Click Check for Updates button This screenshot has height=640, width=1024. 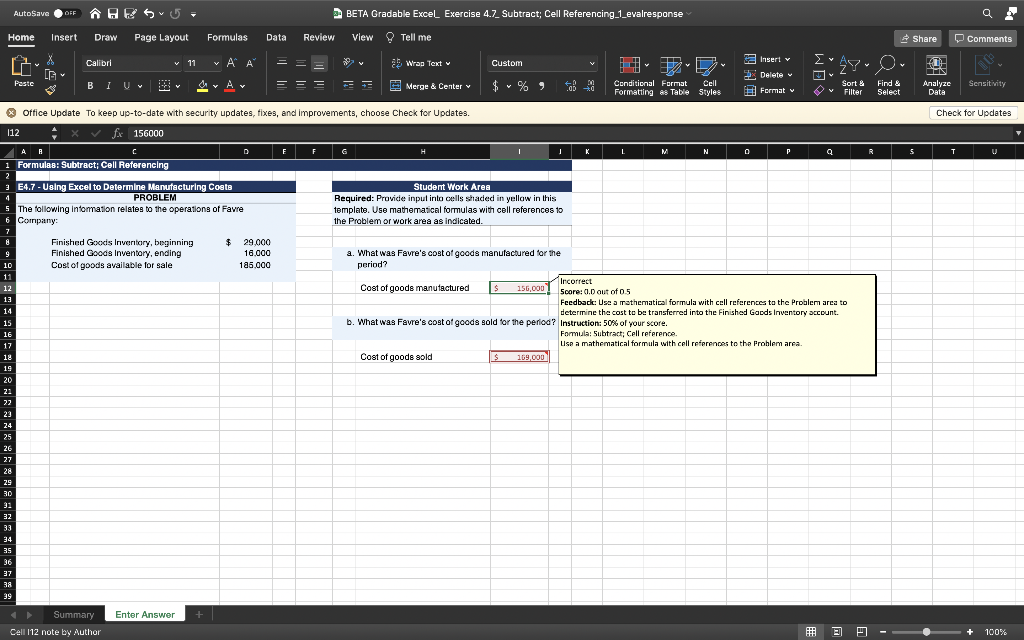[x=973, y=113]
